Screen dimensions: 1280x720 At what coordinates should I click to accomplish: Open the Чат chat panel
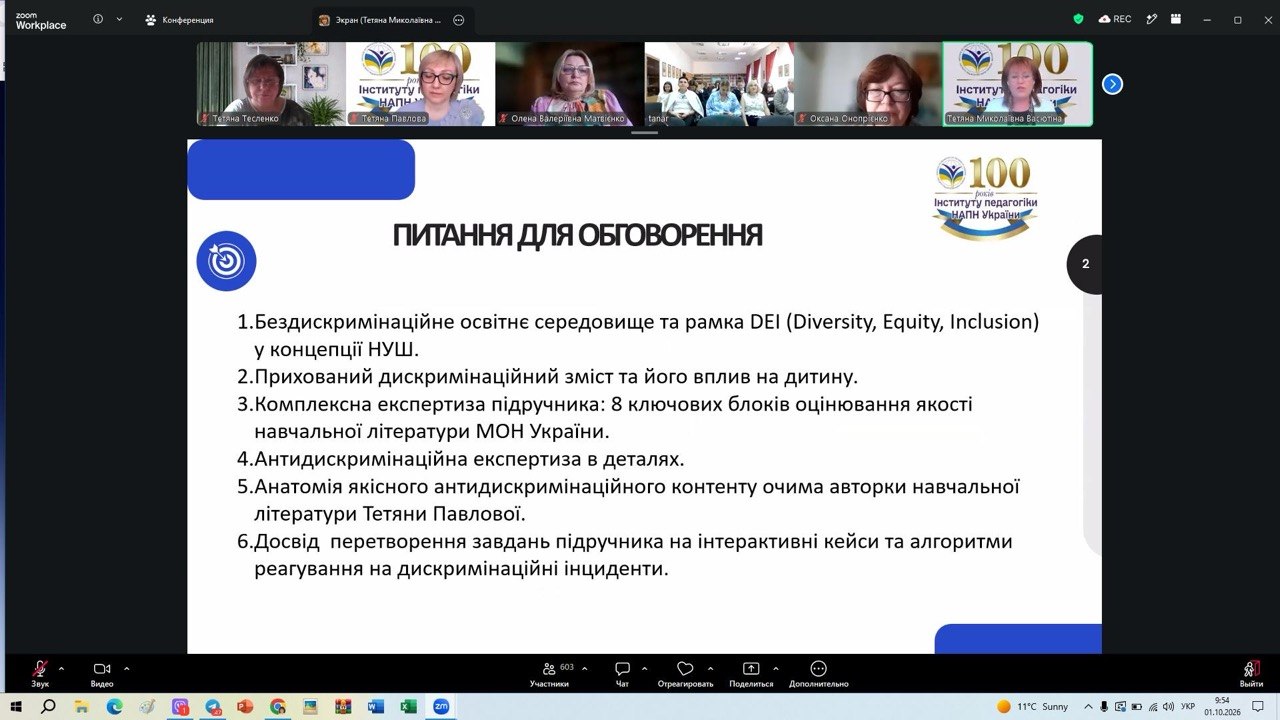622,673
